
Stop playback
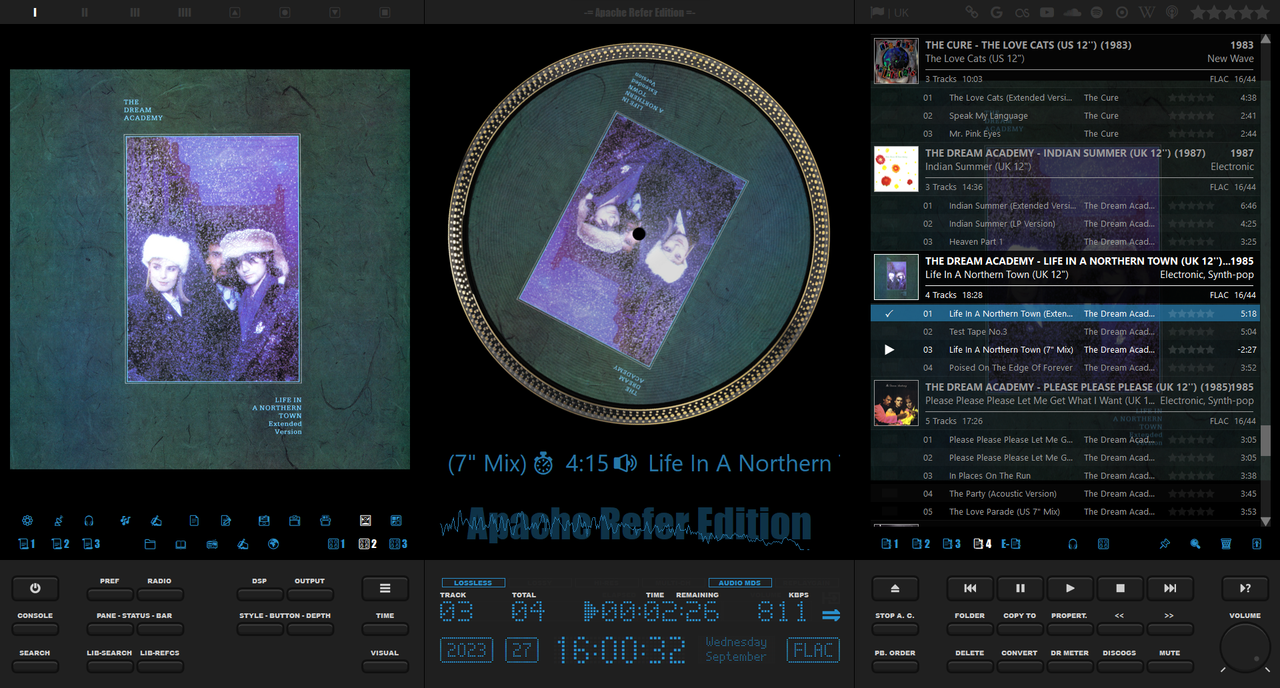[x=1120, y=588]
